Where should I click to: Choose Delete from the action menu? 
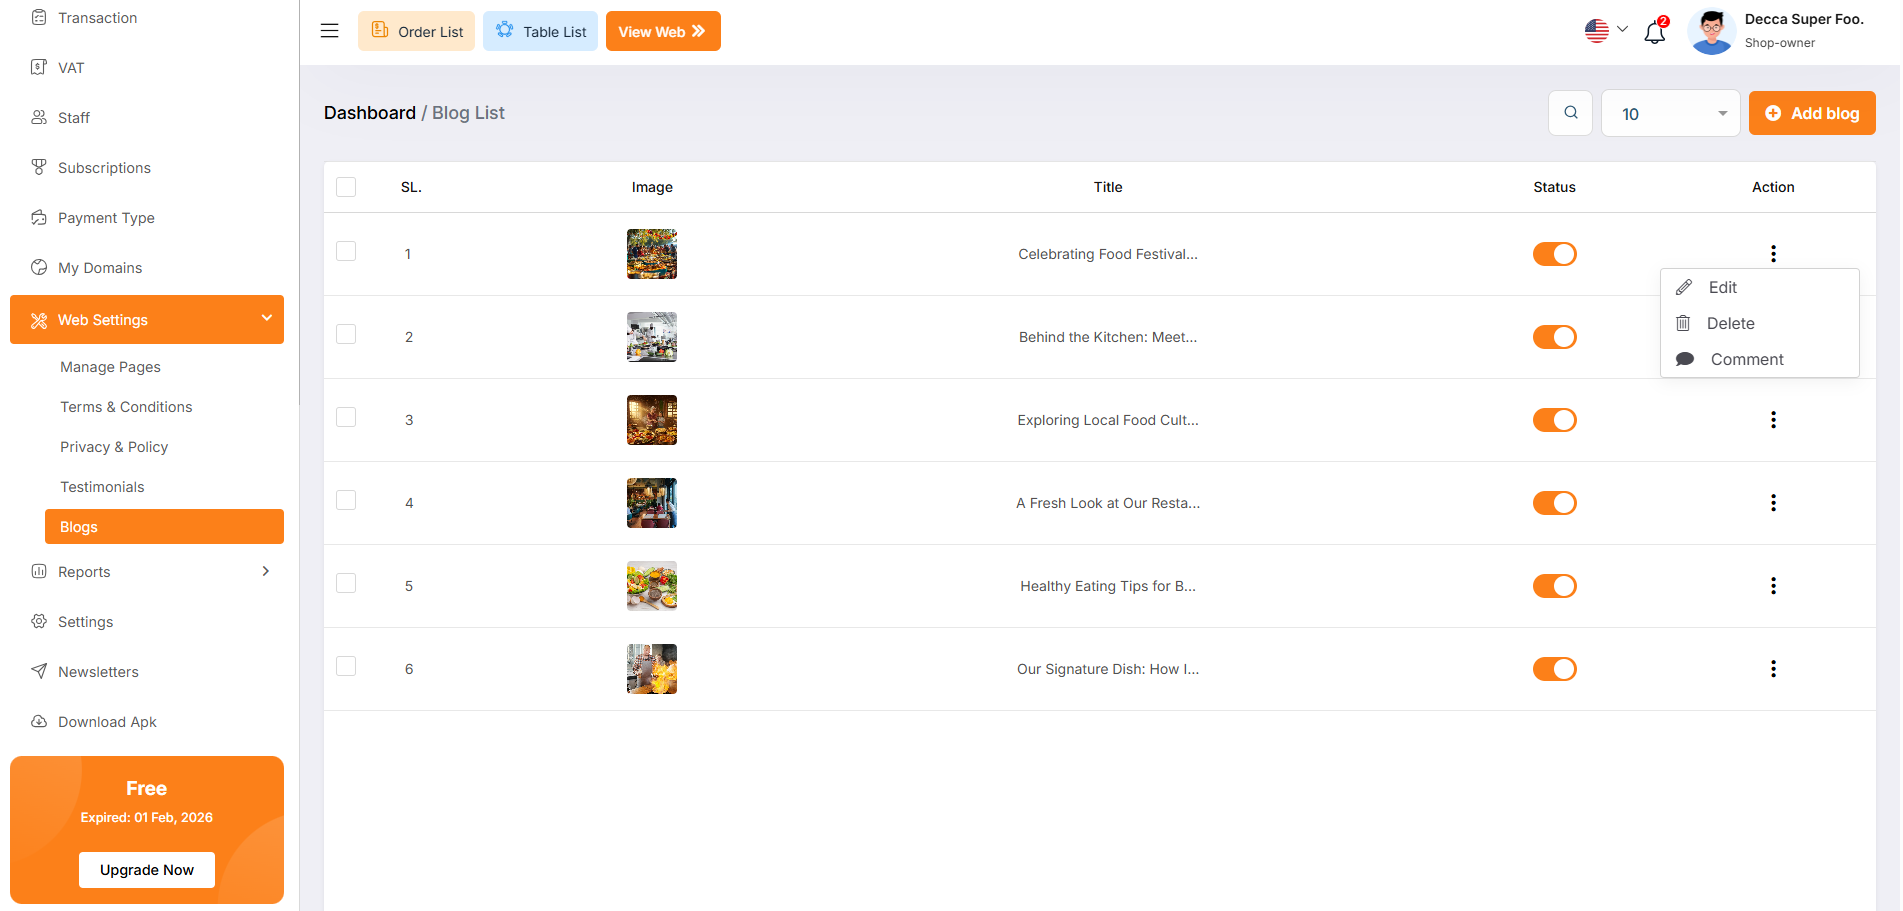(x=1730, y=323)
